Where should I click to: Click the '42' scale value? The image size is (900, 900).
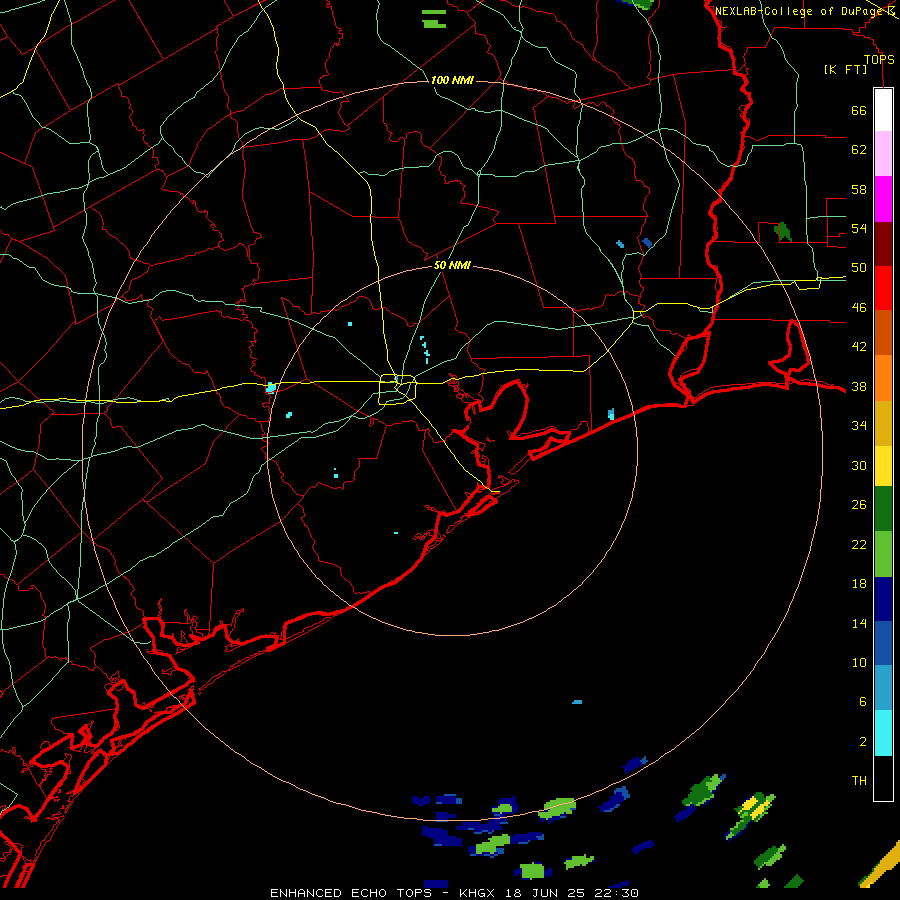click(x=859, y=347)
